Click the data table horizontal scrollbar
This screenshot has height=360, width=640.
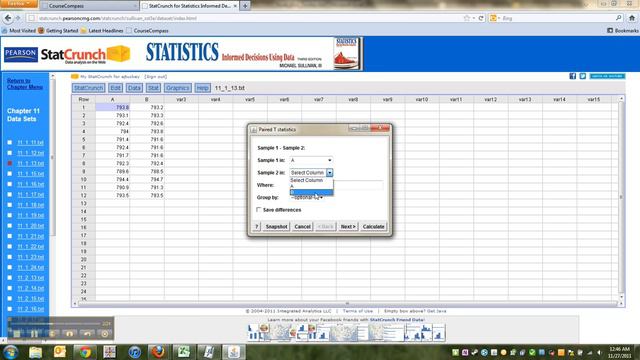coord(347,304)
